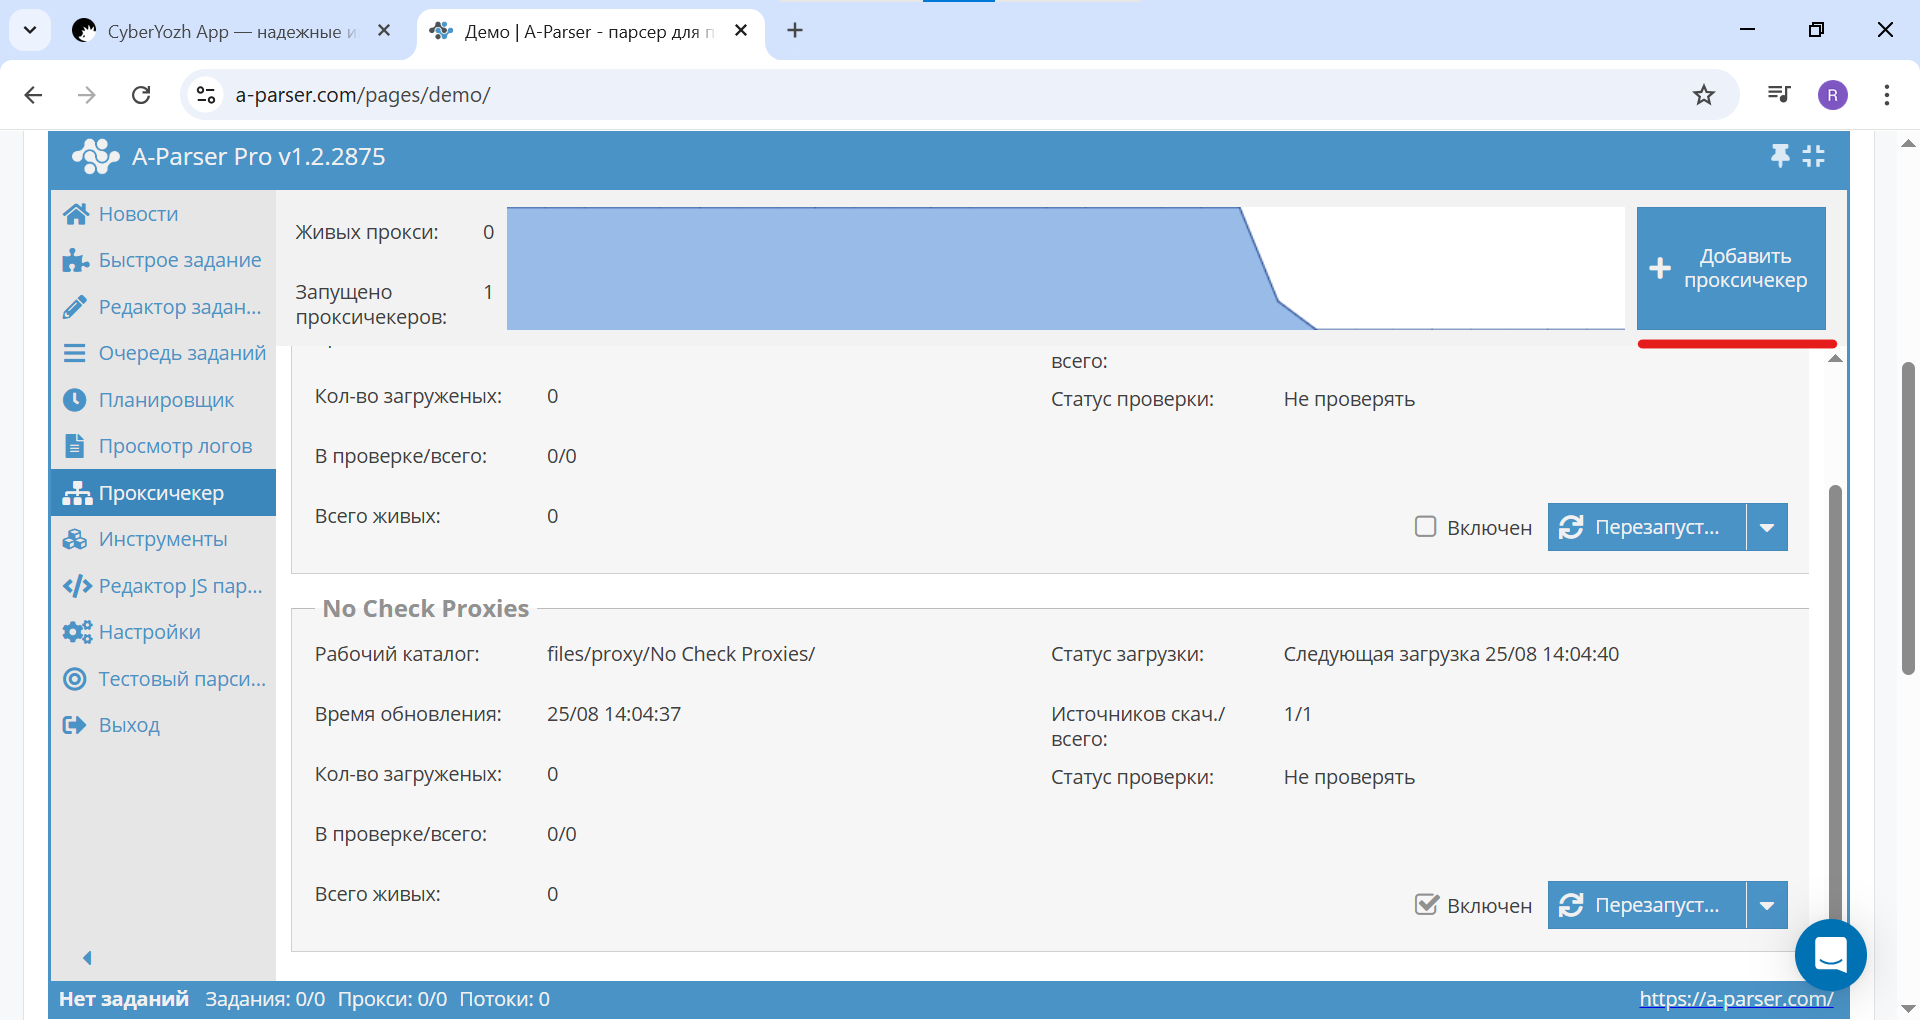Go to Настройки in the sidebar
This screenshot has width=1920, height=1020.
coord(149,632)
